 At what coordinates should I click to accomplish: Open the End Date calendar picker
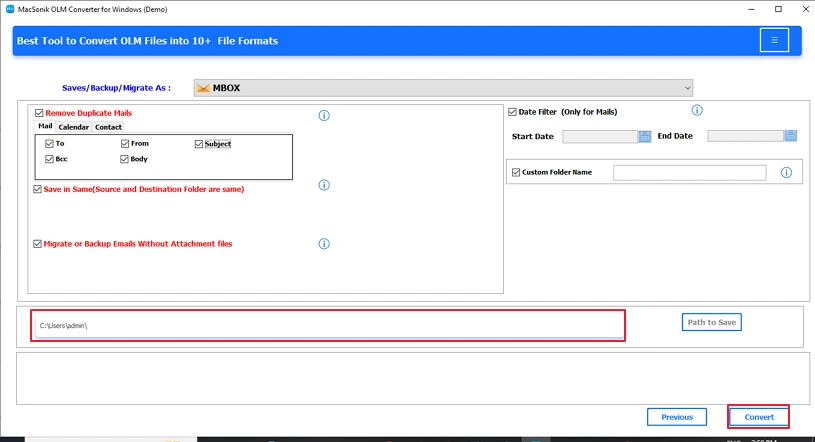790,136
